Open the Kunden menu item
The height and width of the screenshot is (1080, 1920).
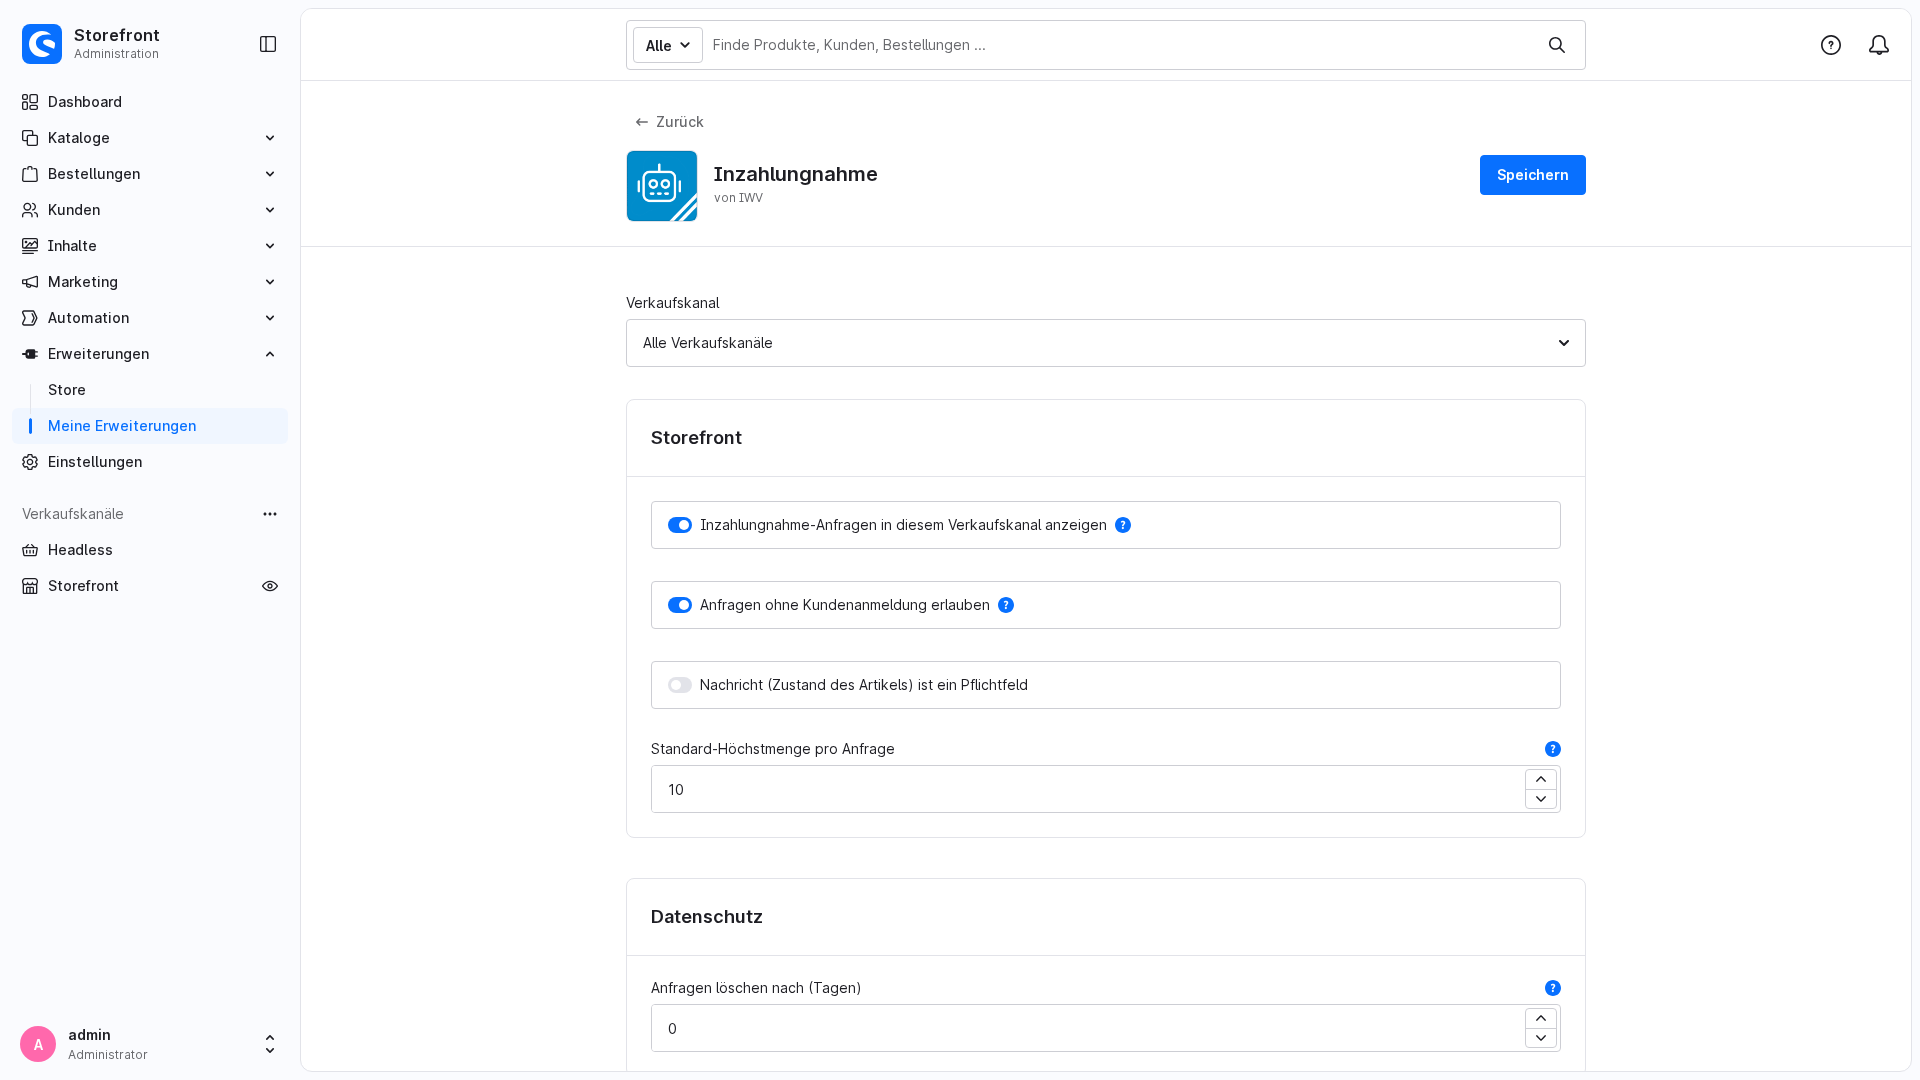pos(150,210)
